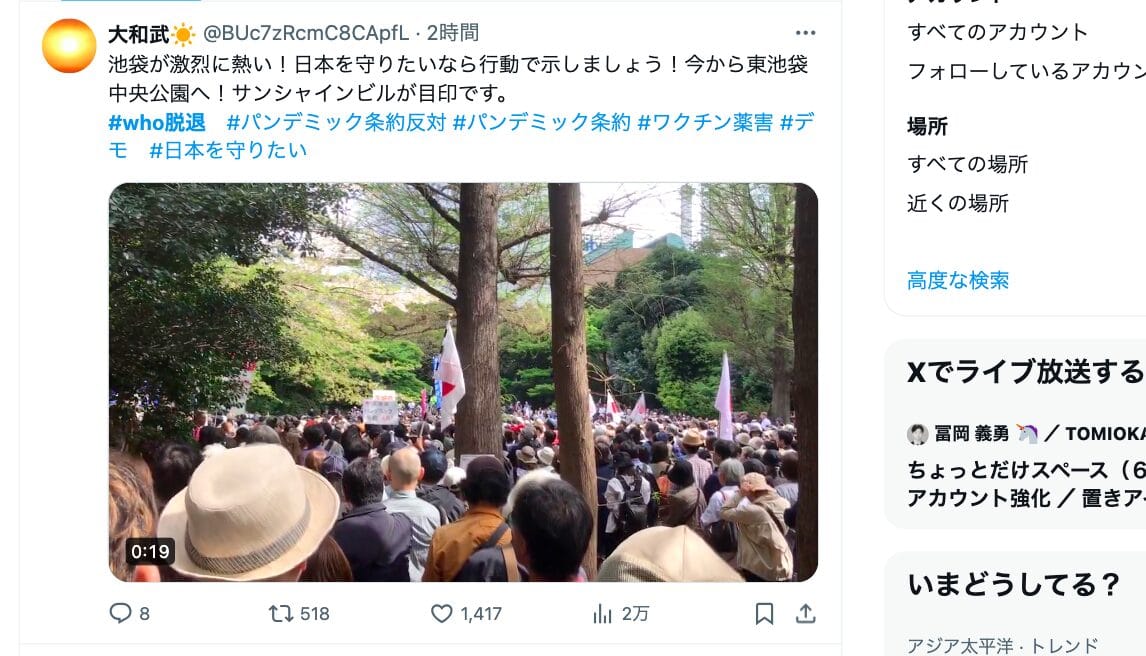Open the tweet's three-dot more menu
This screenshot has height=656, width=1146.
[805, 33]
